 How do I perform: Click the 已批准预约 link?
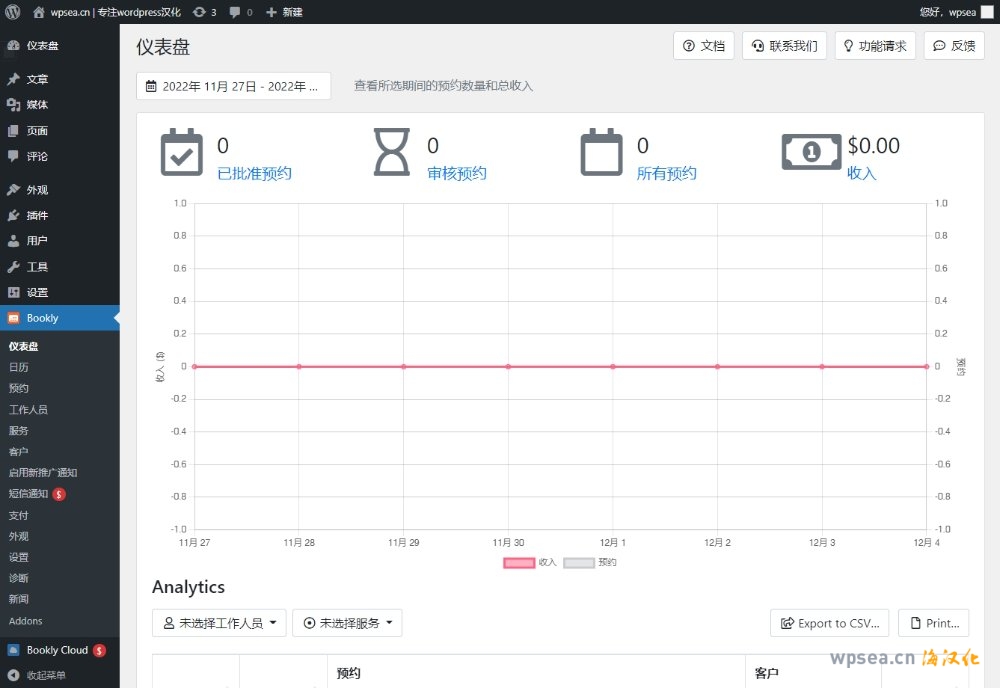pos(254,173)
